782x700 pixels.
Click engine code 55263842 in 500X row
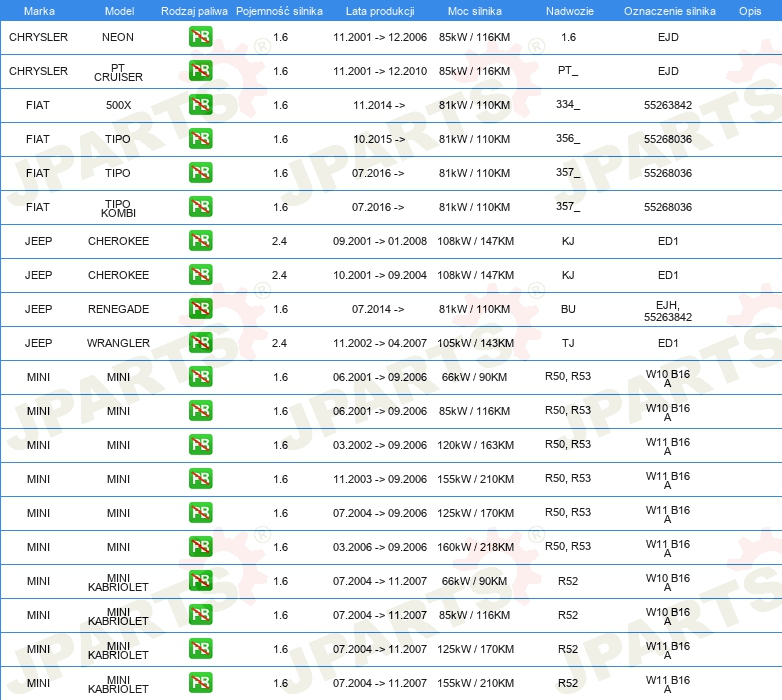coord(668,105)
